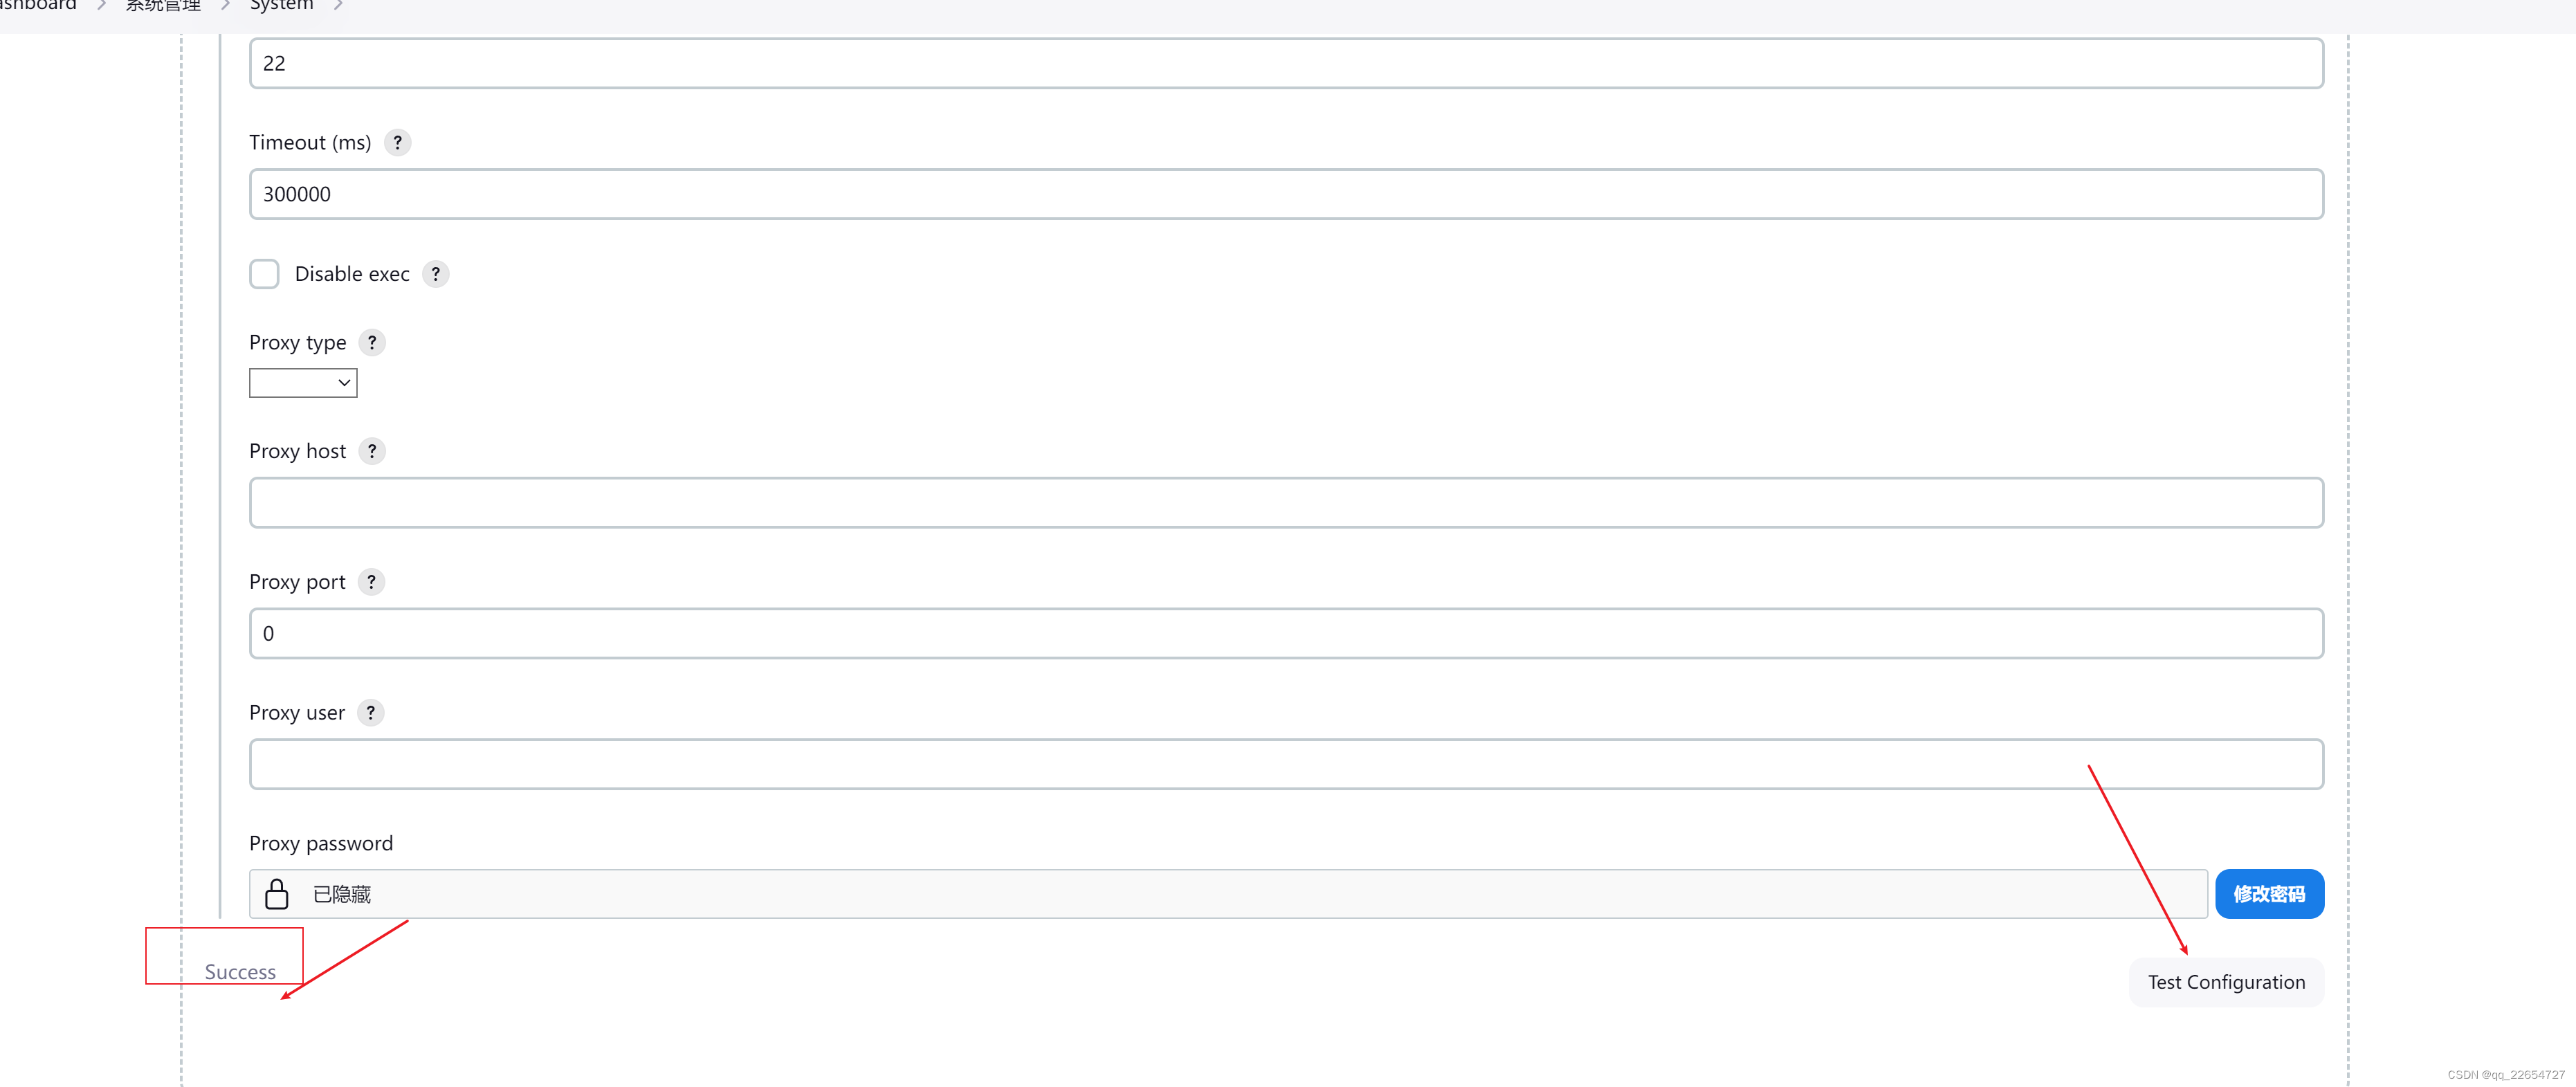Screen dimensions: 2576x1087
Task: Click the lock icon next to proxy password
Action: (277, 893)
